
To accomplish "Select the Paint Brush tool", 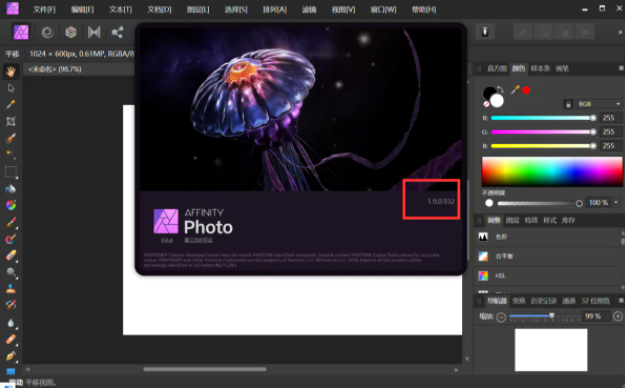I will click(x=11, y=222).
